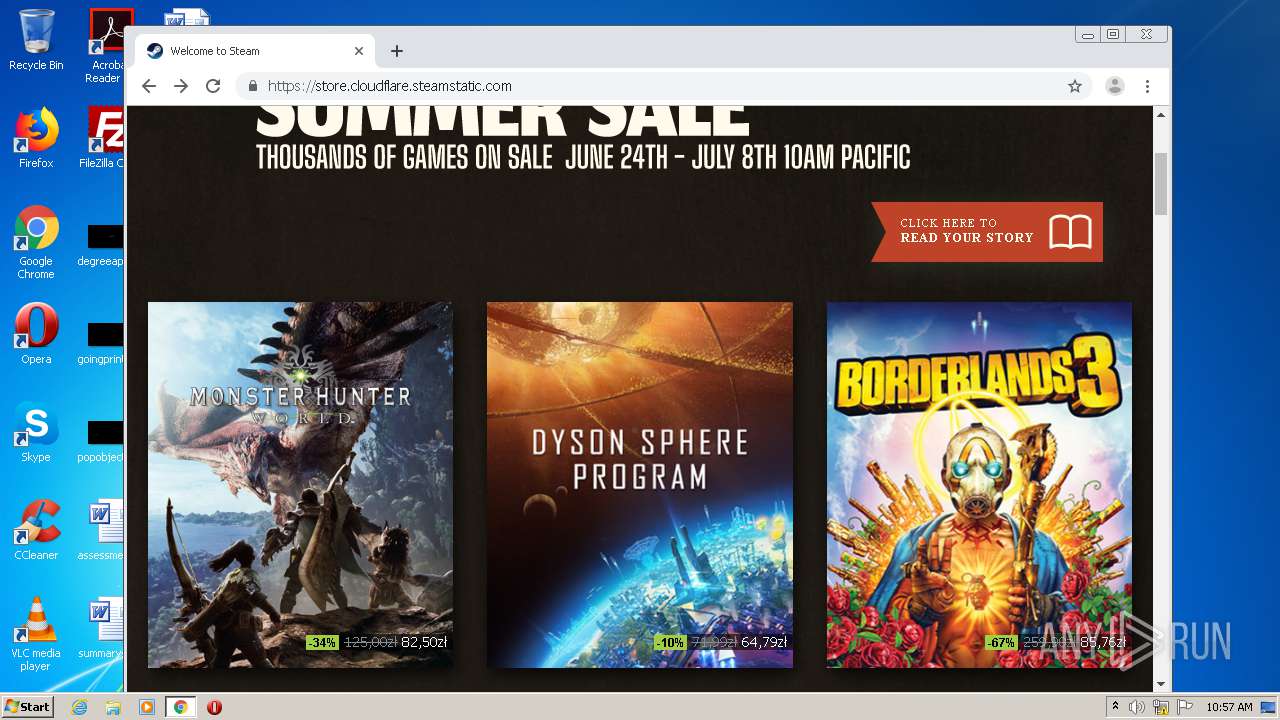Screen dimensions: 1280x720
Task: Click the 64,79zł price on Dyson Sphere Program
Action: [x=764, y=642]
